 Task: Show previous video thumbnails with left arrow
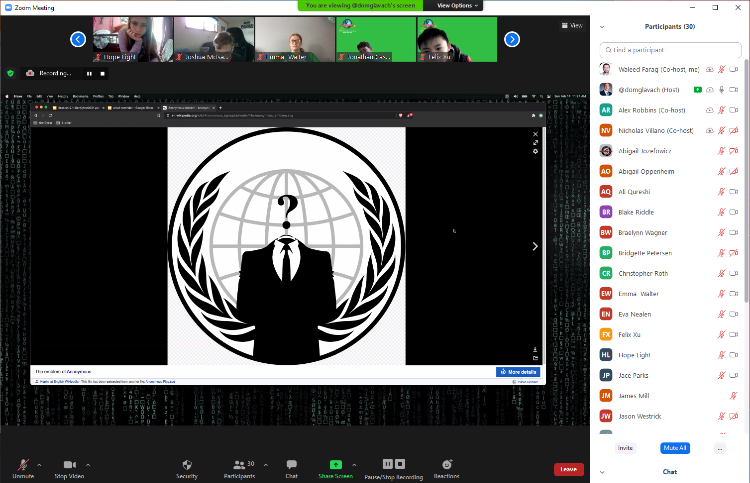78,39
